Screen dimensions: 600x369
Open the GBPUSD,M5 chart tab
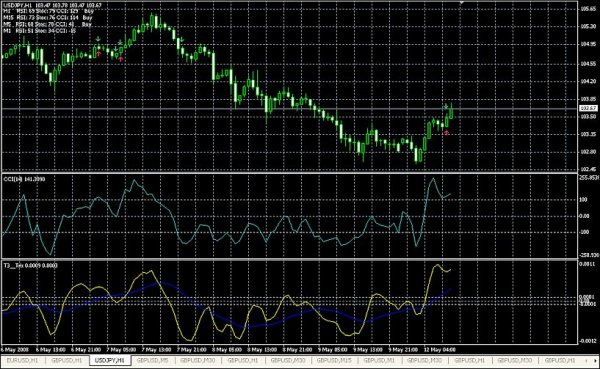[152, 361]
